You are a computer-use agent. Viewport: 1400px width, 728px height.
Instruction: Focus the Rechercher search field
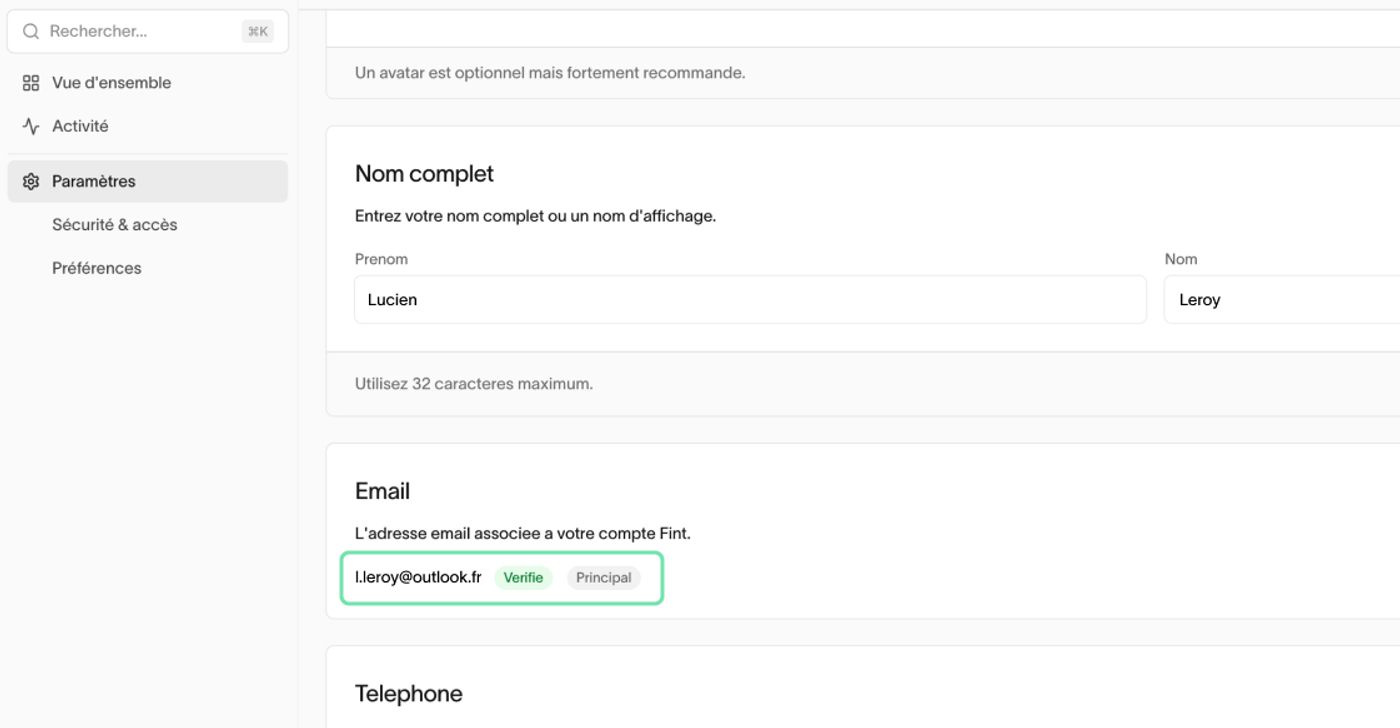click(x=148, y=32)
